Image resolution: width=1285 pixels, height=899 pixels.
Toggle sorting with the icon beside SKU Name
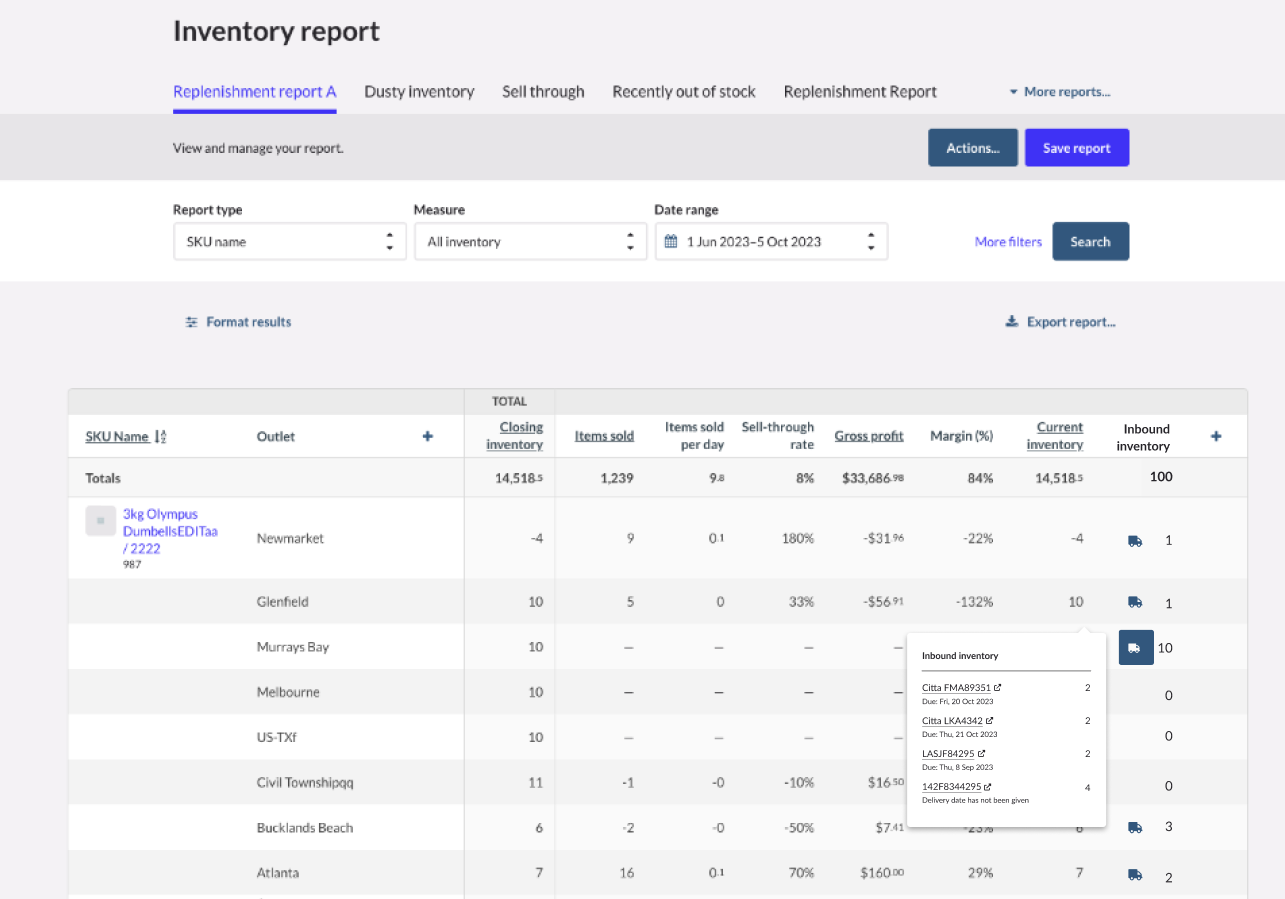click(159, 436)
